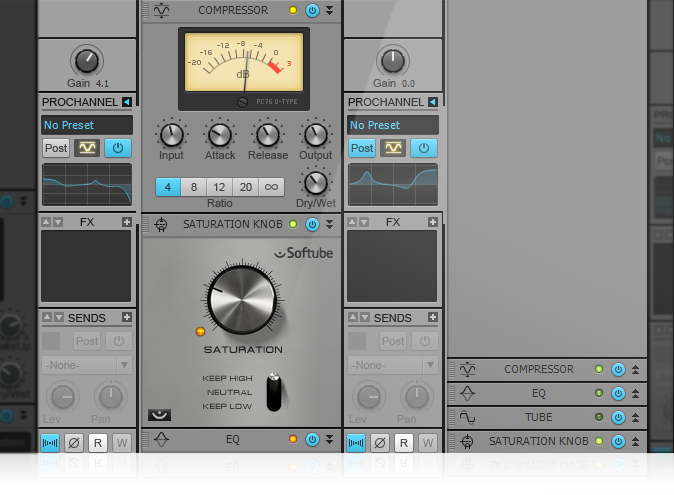The width and height of the screenshot is (674, 495).
Task: Open the right strip EQ graph thumbnail
Action: click(x=393, y=185)
